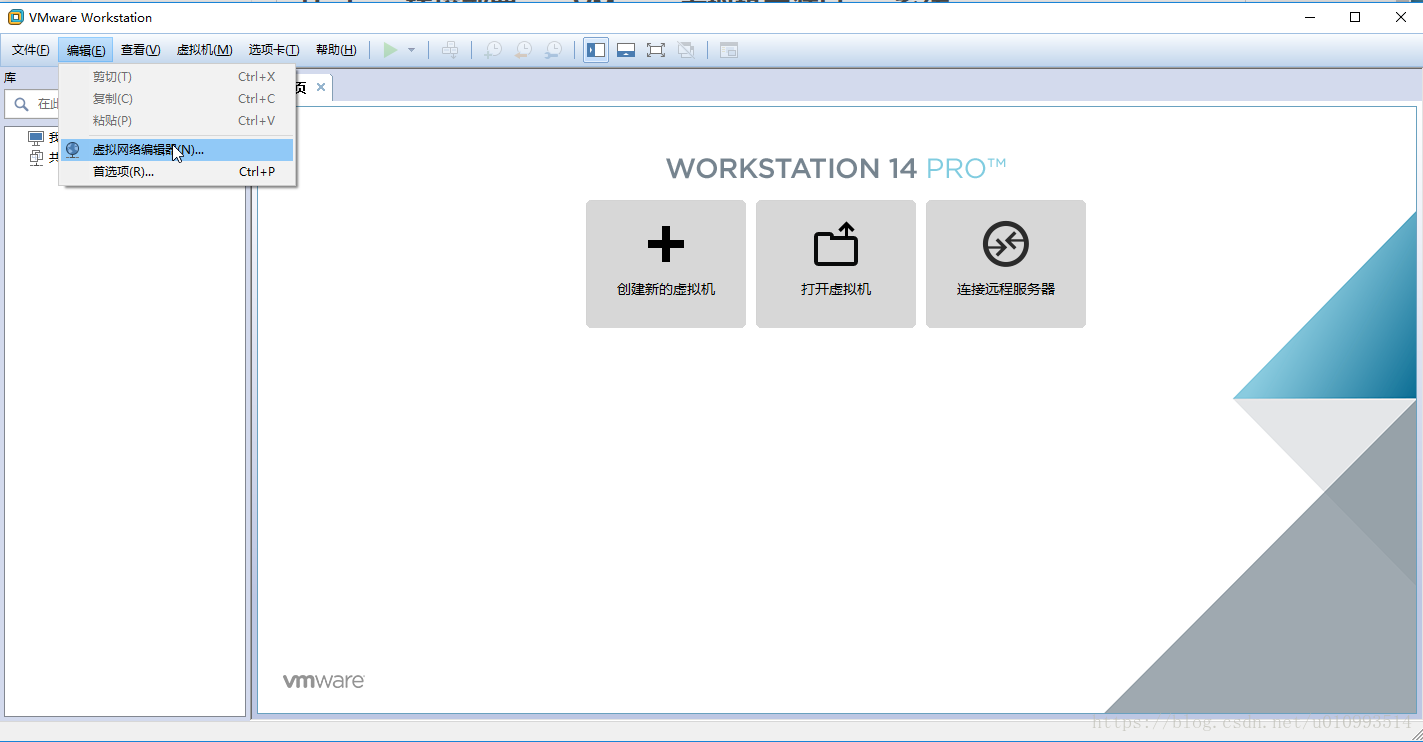This screenshot has height=742, width=1423.
Task: Open the 文件(F) menu
Action: tap(31, 50)
